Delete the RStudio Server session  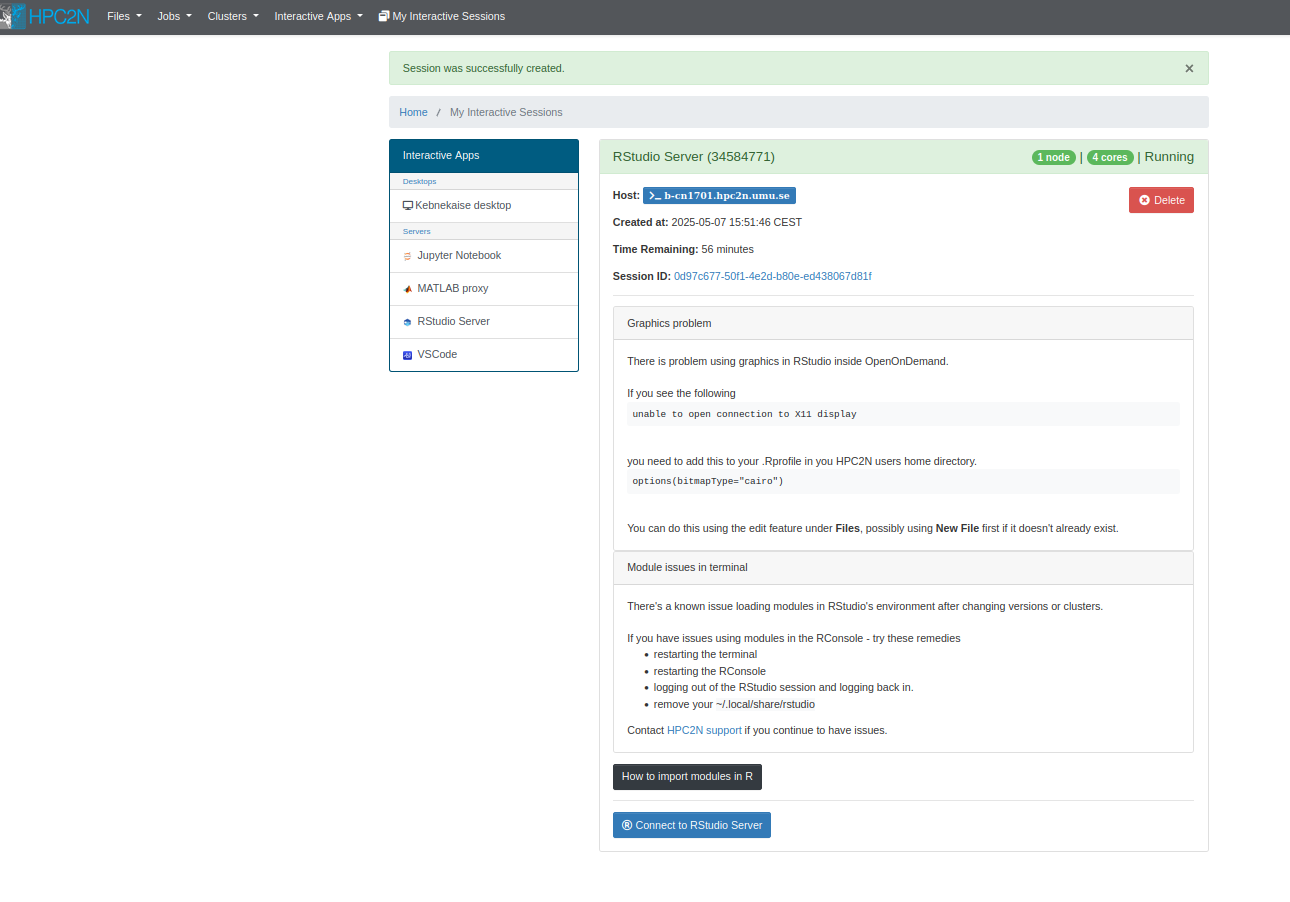1161,200
